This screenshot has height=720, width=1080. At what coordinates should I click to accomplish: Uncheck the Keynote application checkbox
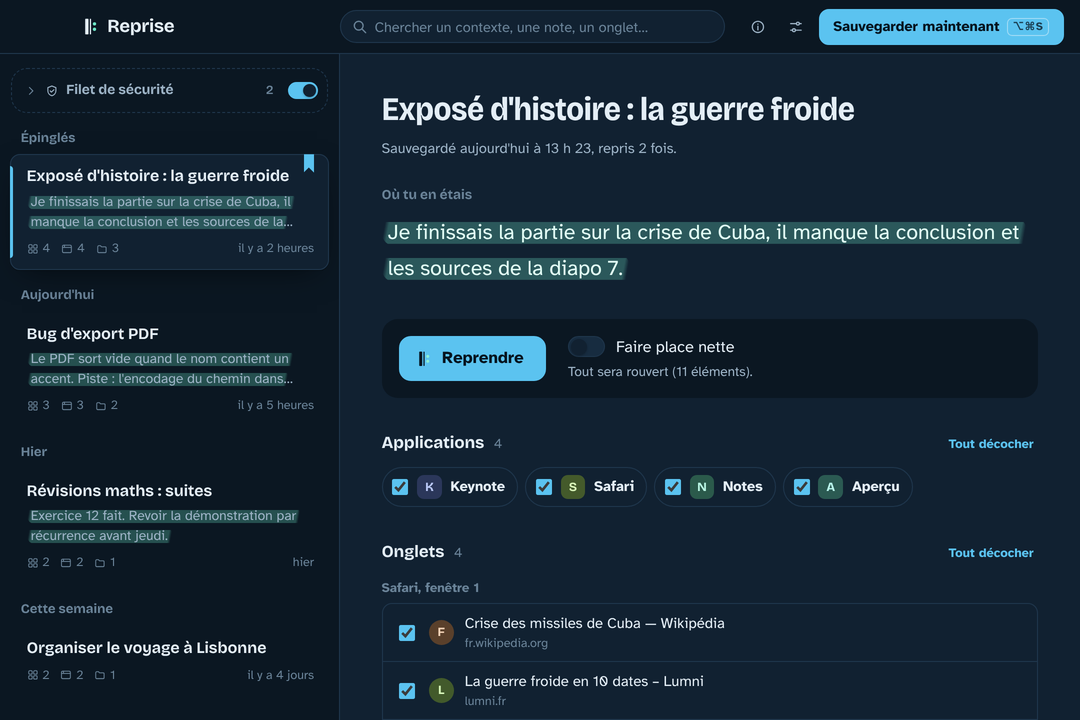[x=400, y=486]
